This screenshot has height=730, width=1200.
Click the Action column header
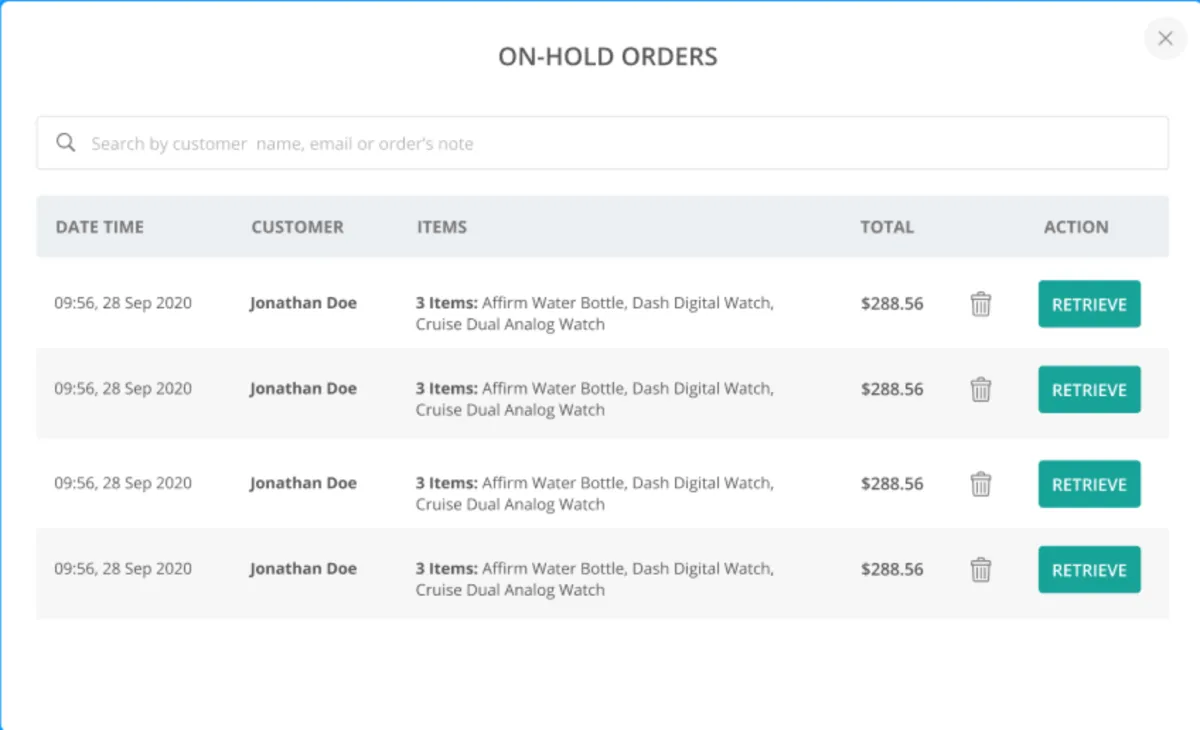pos(1076,227)
